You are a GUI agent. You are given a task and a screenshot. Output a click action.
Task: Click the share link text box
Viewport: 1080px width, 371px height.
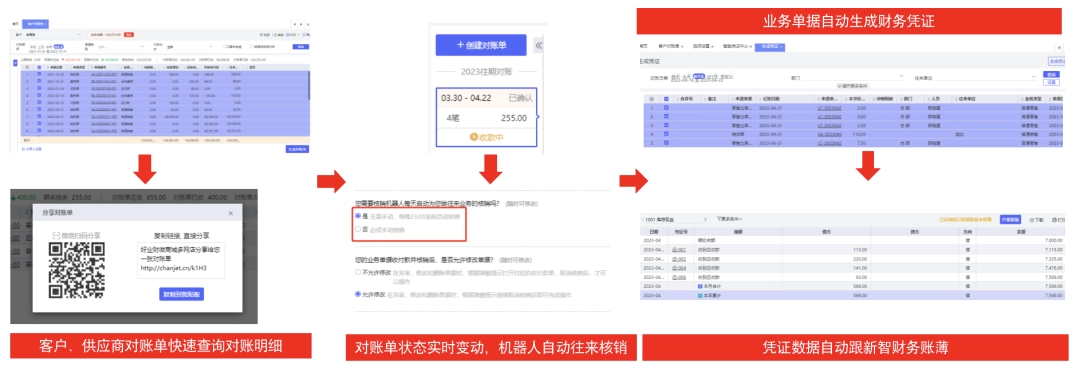tap(181, 259)
